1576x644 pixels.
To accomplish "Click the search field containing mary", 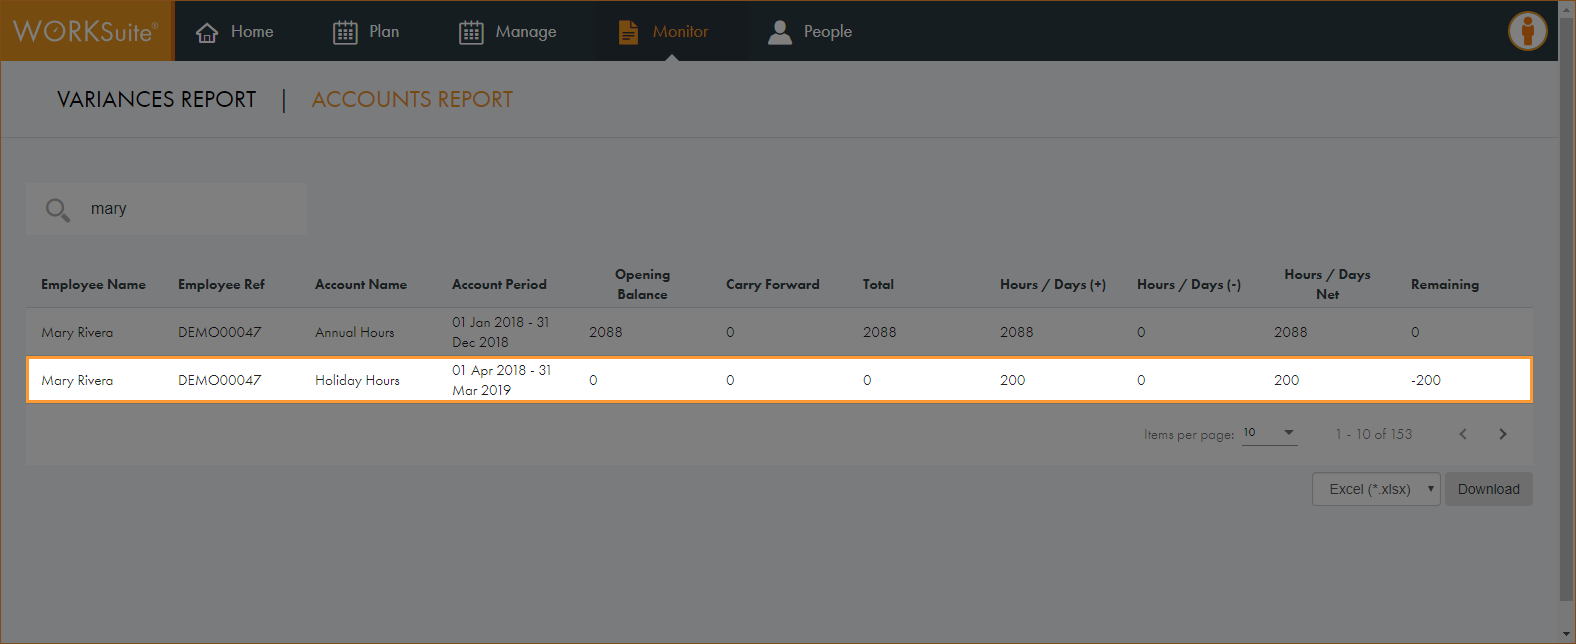I will pos(190,209).
